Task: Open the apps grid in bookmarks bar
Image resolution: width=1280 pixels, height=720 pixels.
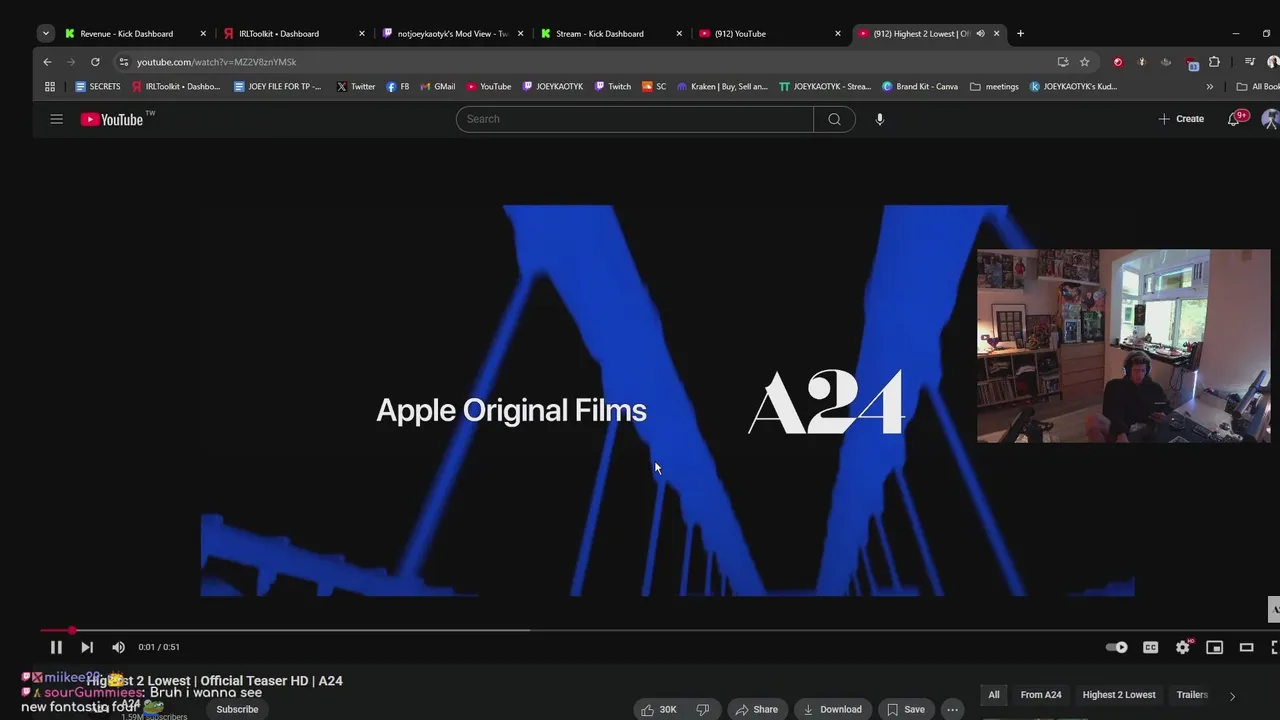Action: 50,87
